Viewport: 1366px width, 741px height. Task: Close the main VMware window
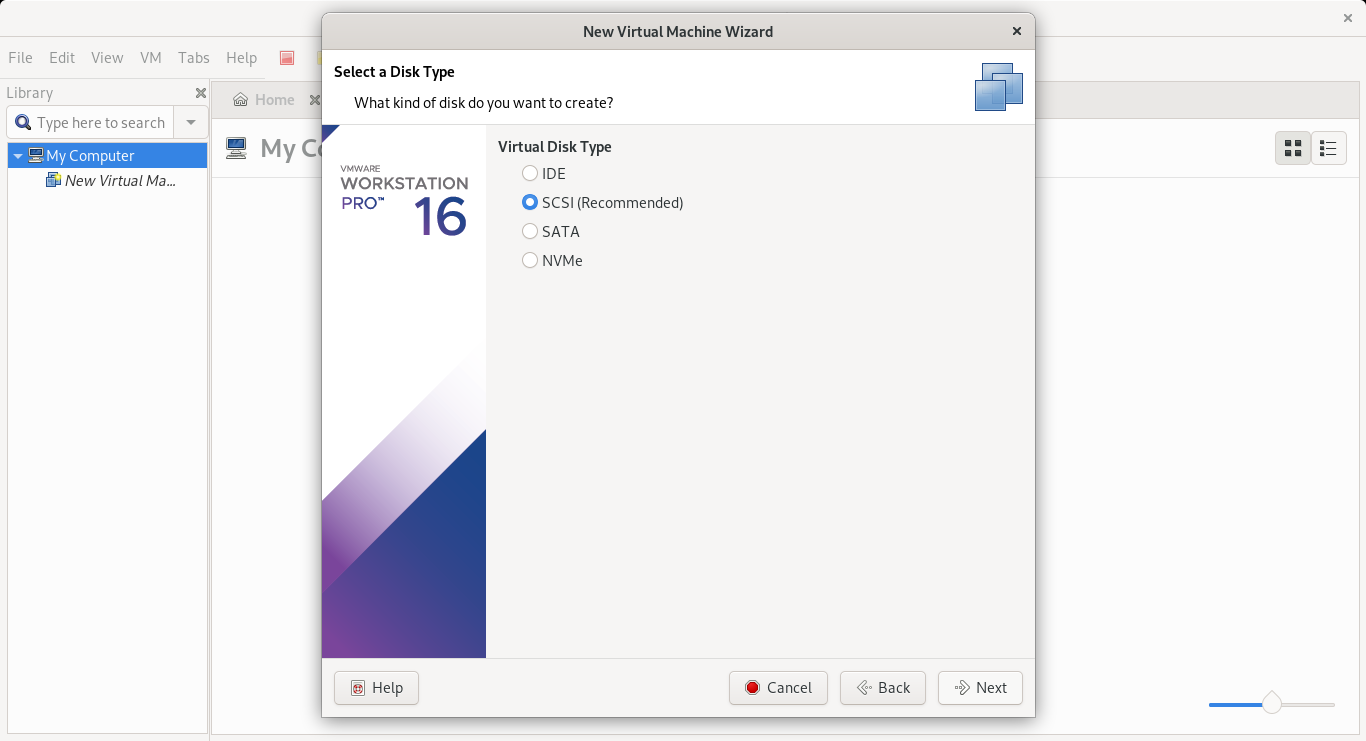pyautogui.click(x=1347, y=18)
